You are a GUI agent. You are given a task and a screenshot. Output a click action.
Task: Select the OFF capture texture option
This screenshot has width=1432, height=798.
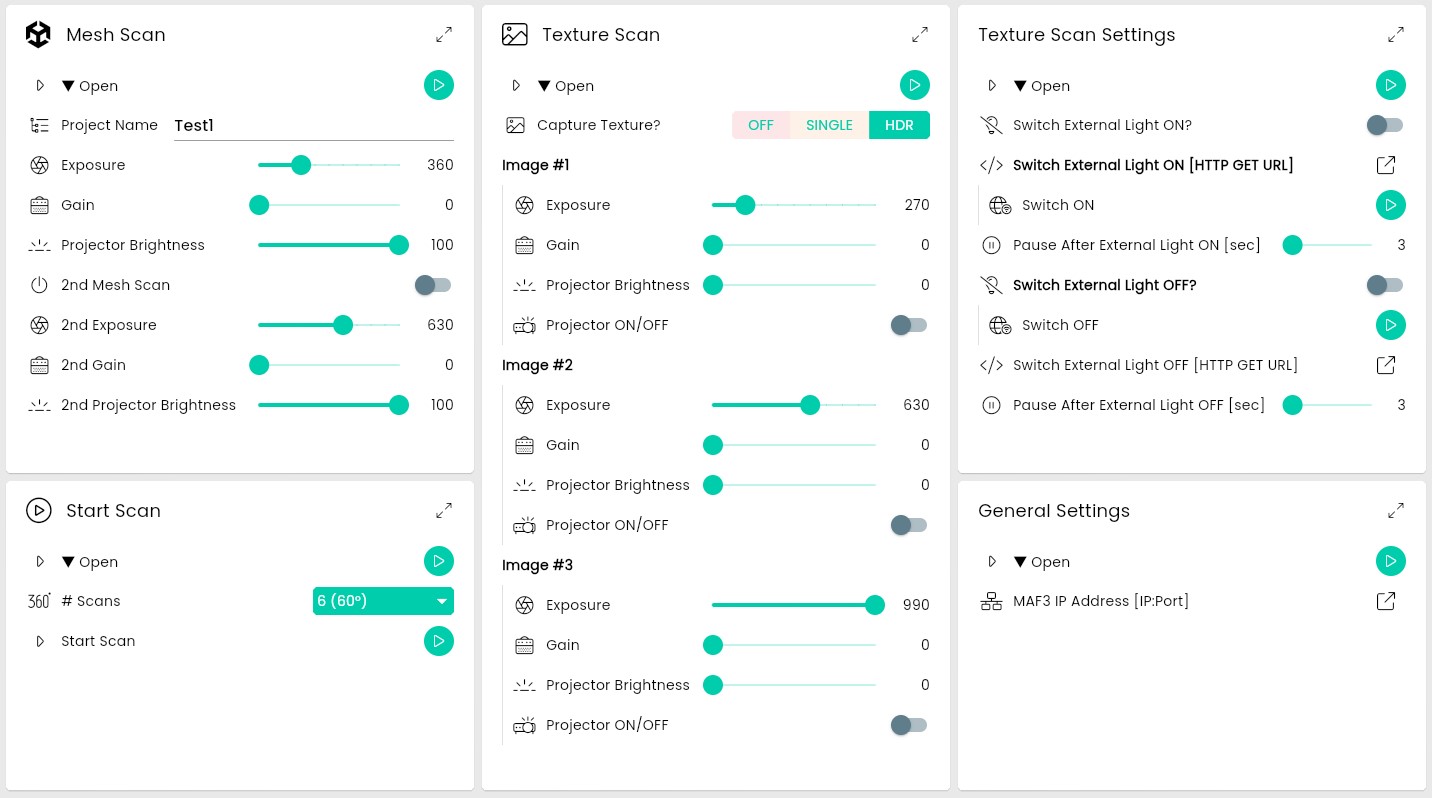pyautogui.click(x=761, y=125)
